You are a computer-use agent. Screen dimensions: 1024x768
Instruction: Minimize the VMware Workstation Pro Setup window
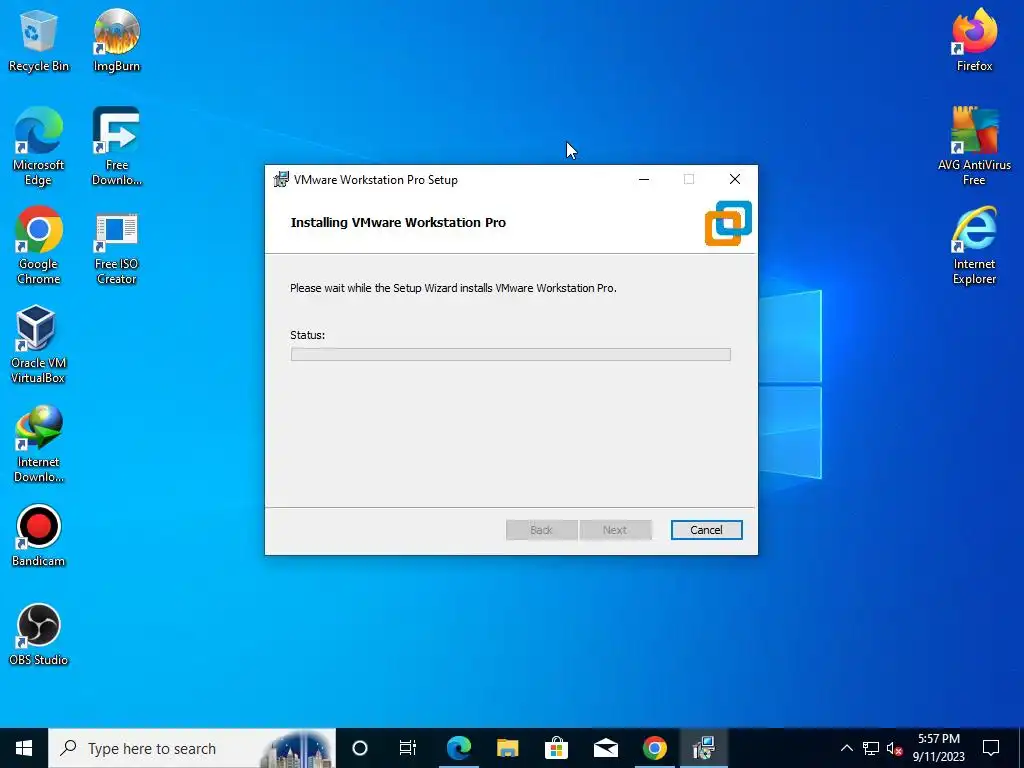[644, 179]
